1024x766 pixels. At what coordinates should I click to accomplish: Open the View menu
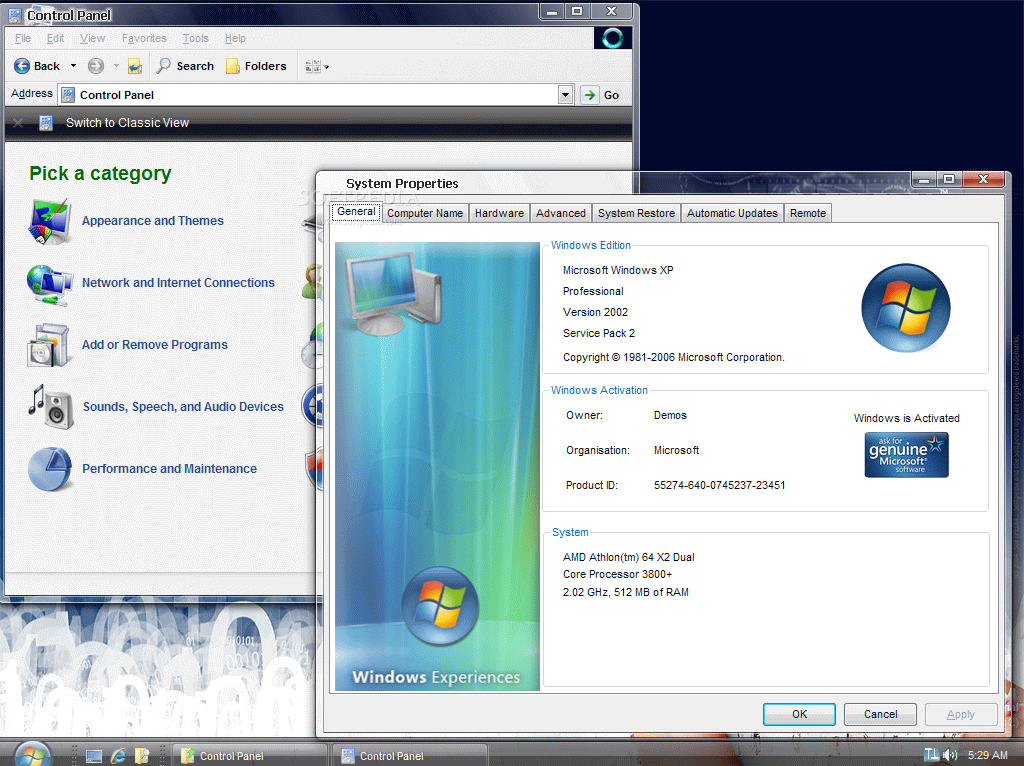pos(92,39)
